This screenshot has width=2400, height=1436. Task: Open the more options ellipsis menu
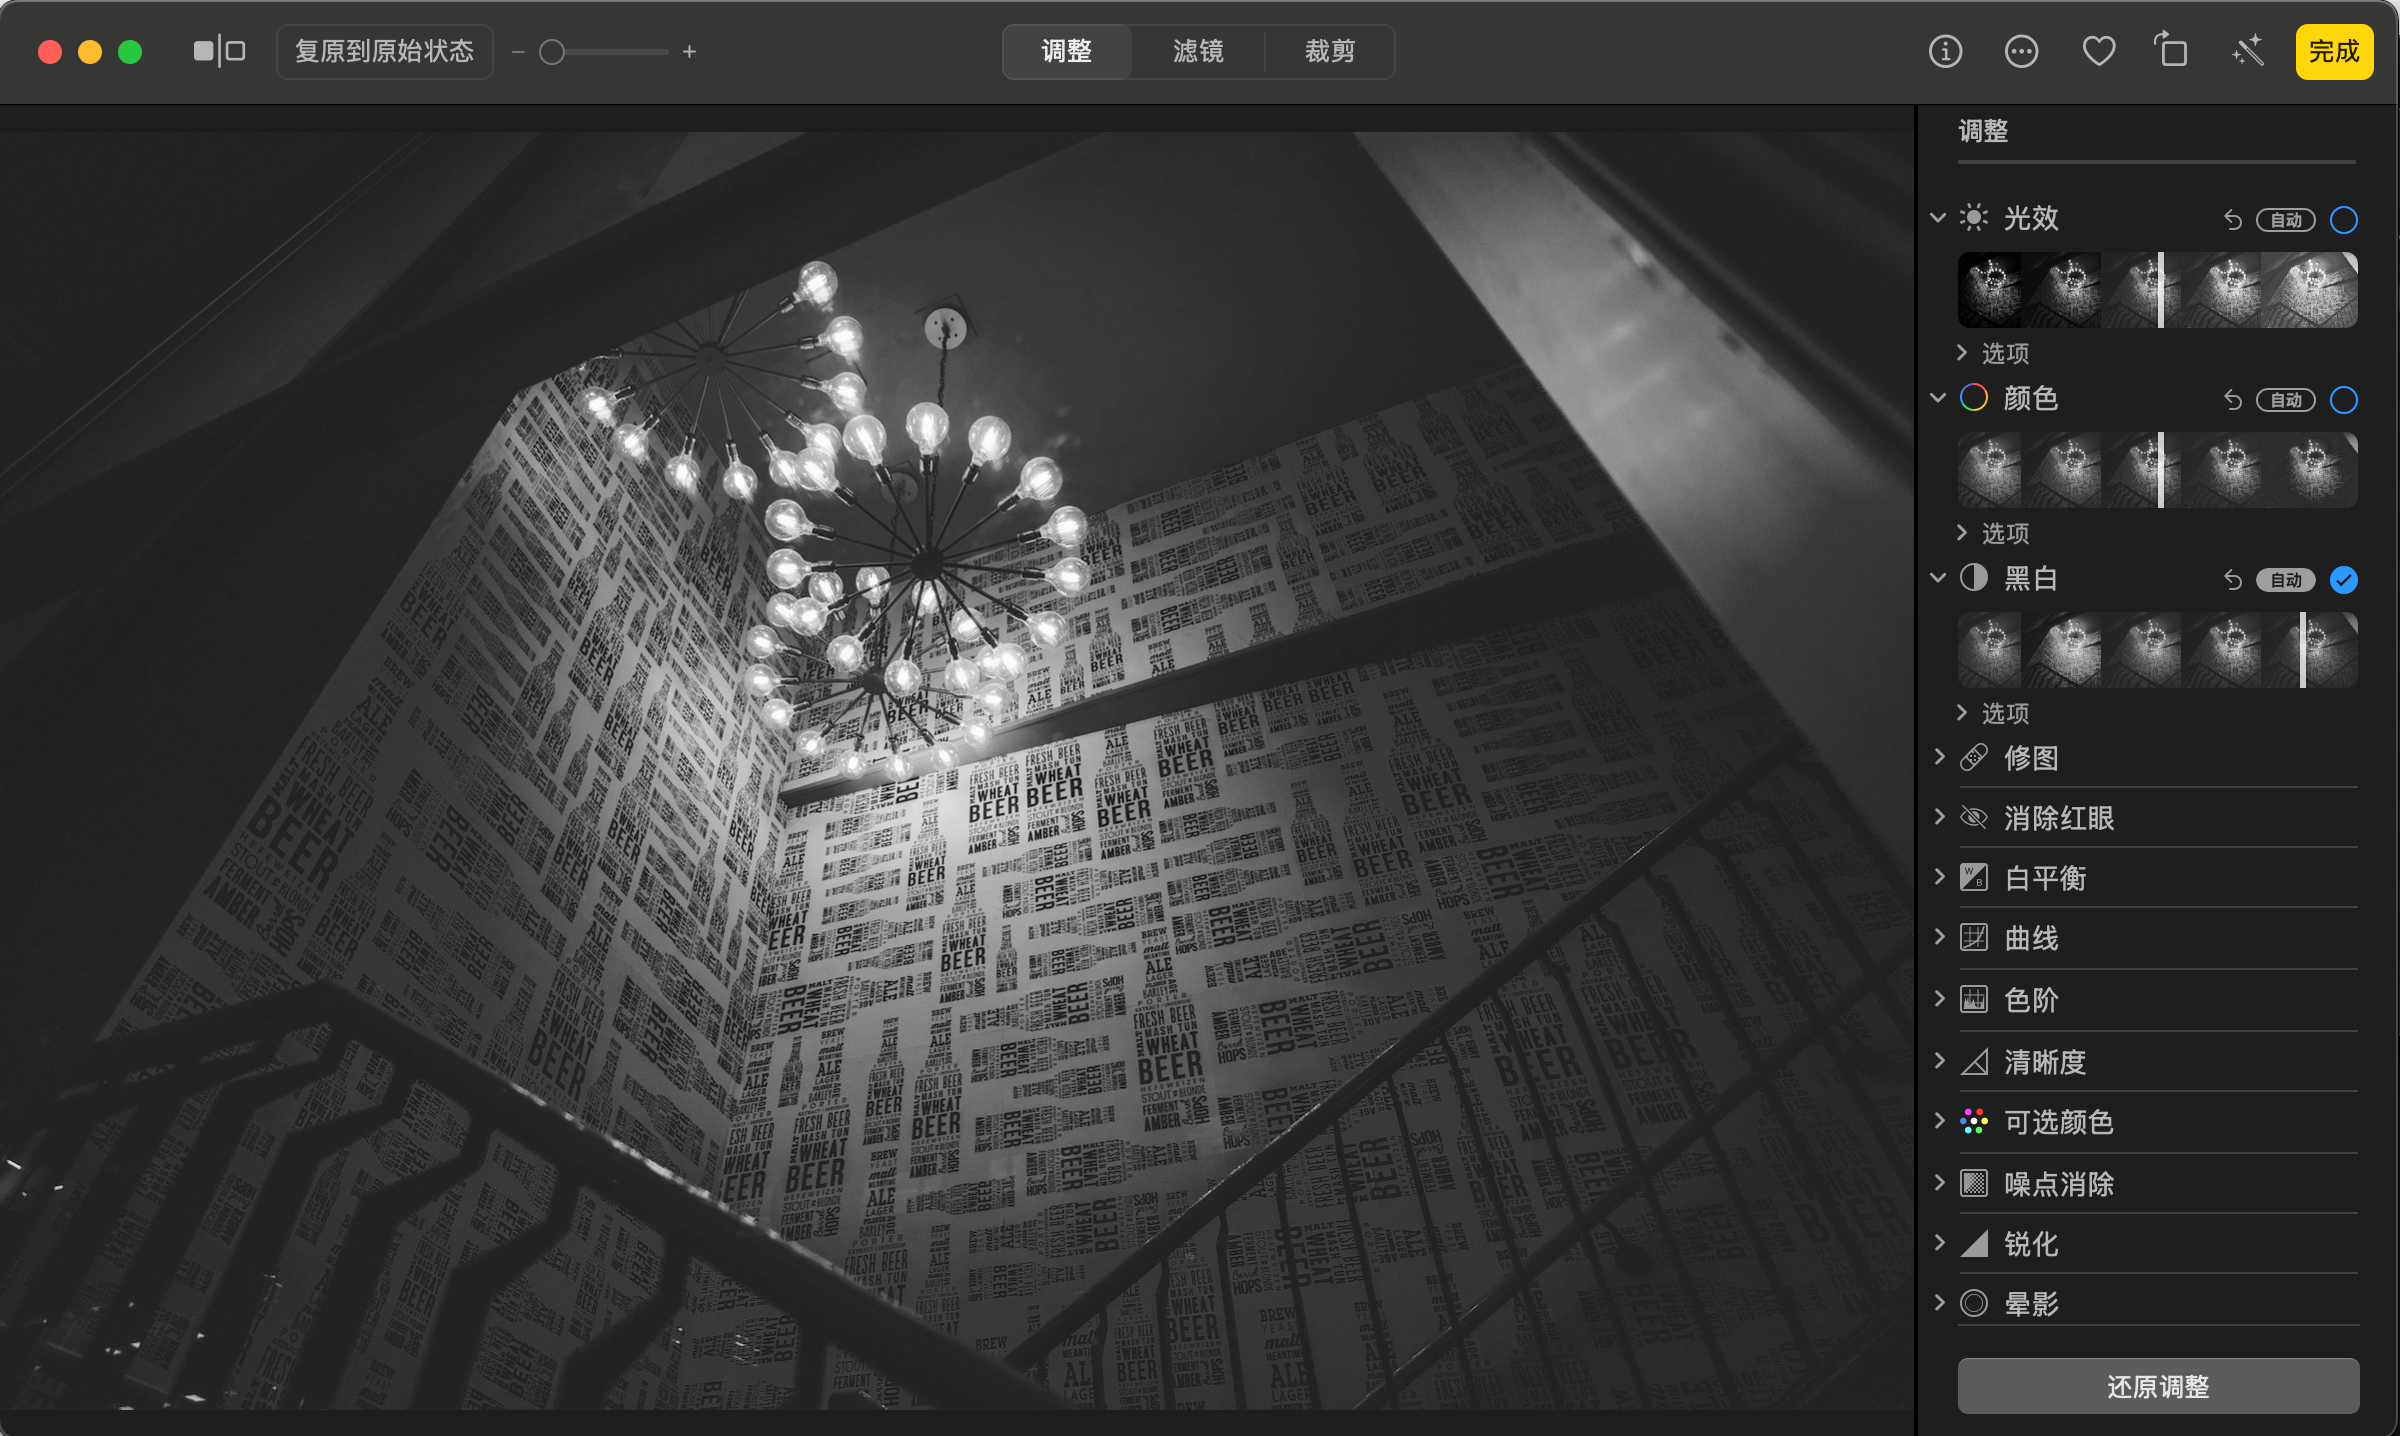coord(2021,51)
